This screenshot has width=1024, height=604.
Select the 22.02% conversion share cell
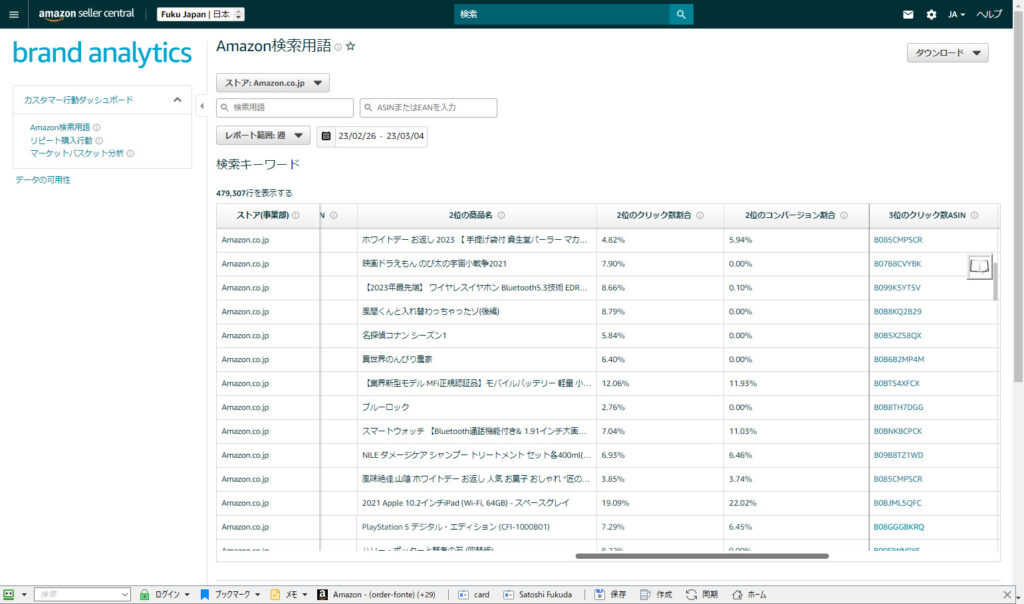point(796,503)
